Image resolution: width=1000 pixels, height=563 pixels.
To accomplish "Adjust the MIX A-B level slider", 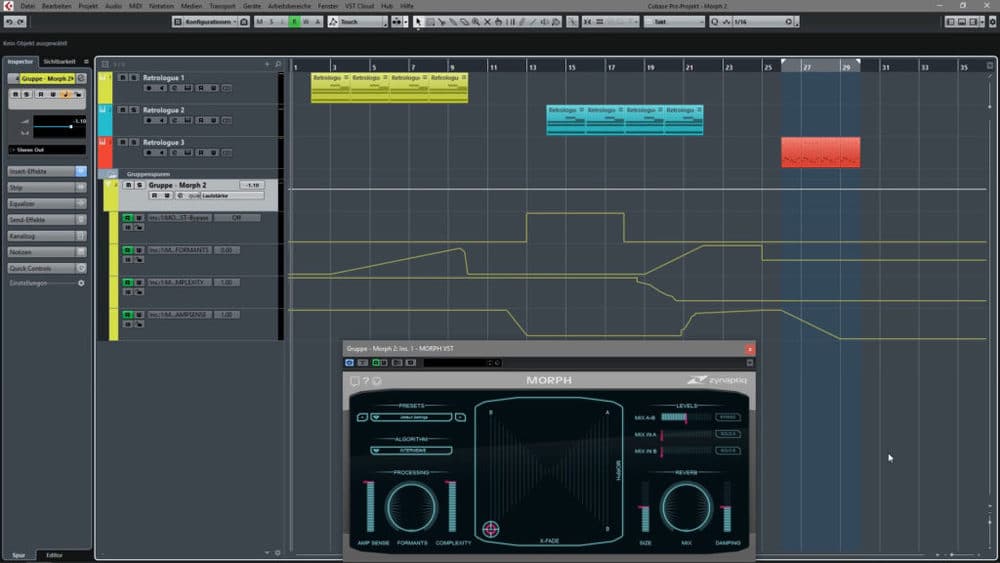I will pos(686,418).
